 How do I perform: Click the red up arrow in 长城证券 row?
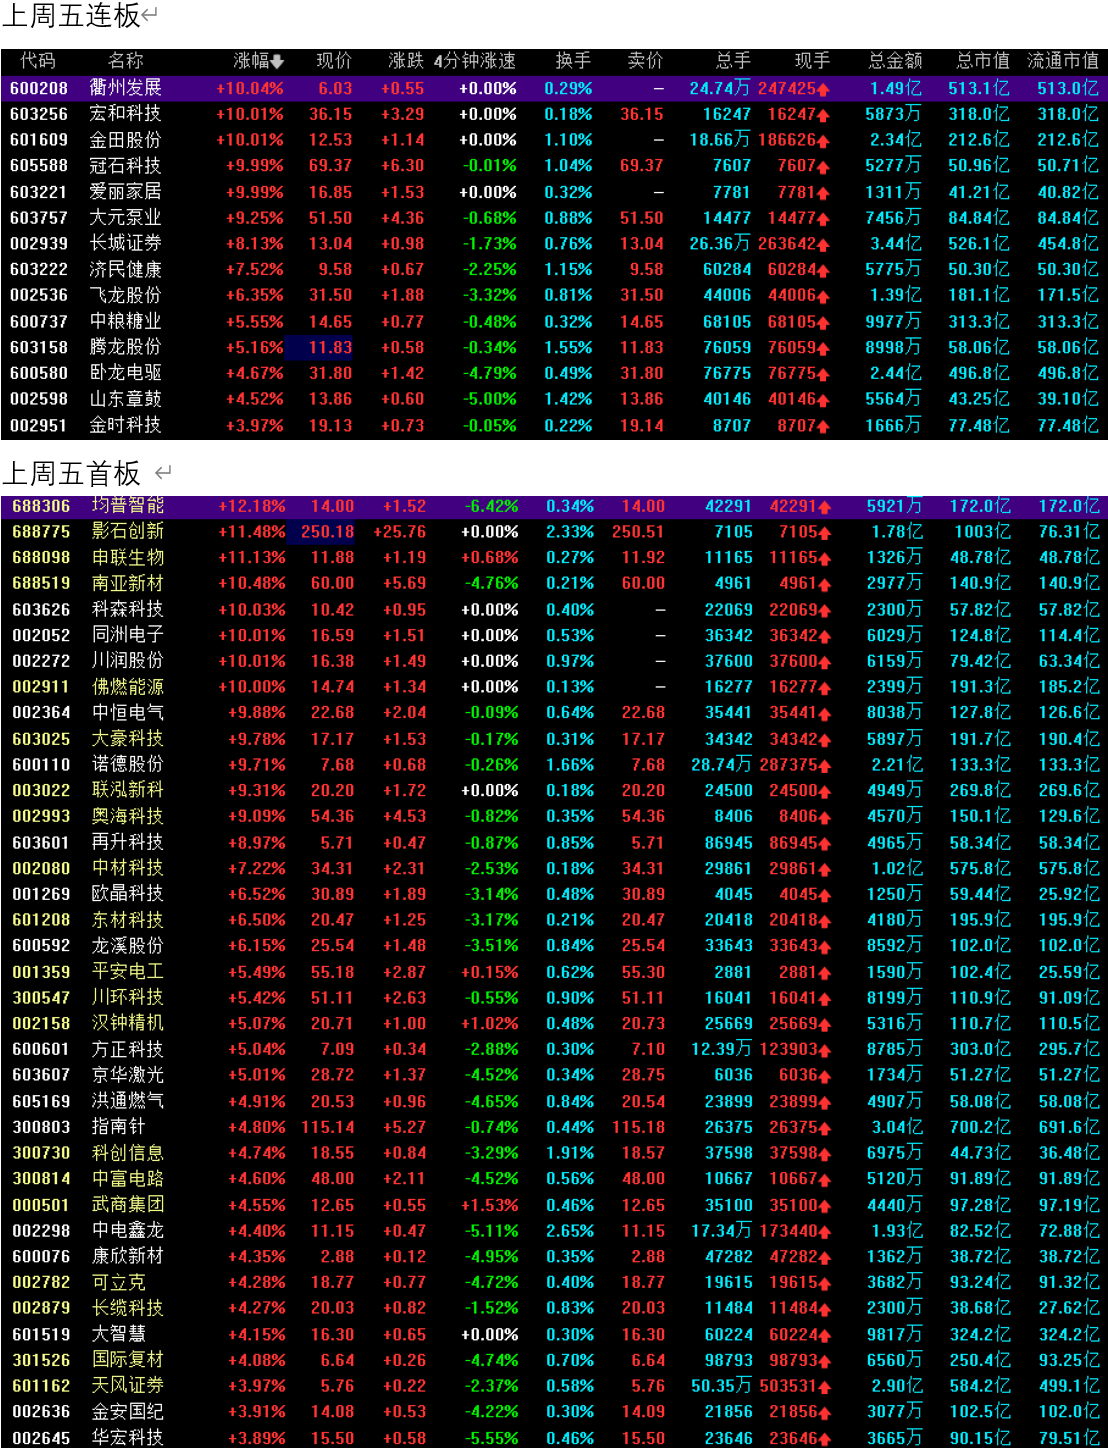click(823, 244)
